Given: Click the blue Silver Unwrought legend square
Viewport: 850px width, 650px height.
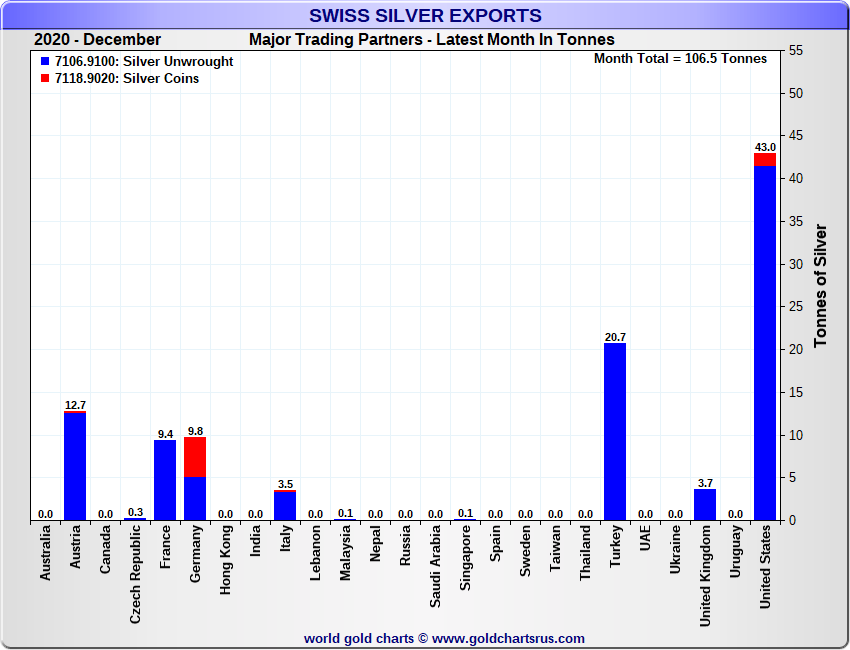Looking at the screenshot, I should point(46,62).
